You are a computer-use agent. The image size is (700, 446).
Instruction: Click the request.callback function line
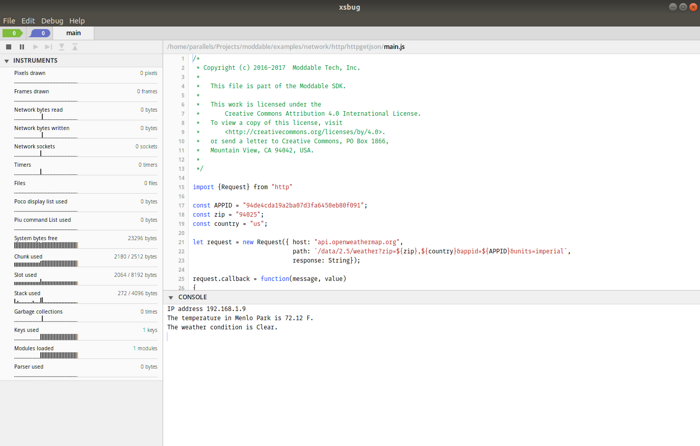click(x=269, y=279)
